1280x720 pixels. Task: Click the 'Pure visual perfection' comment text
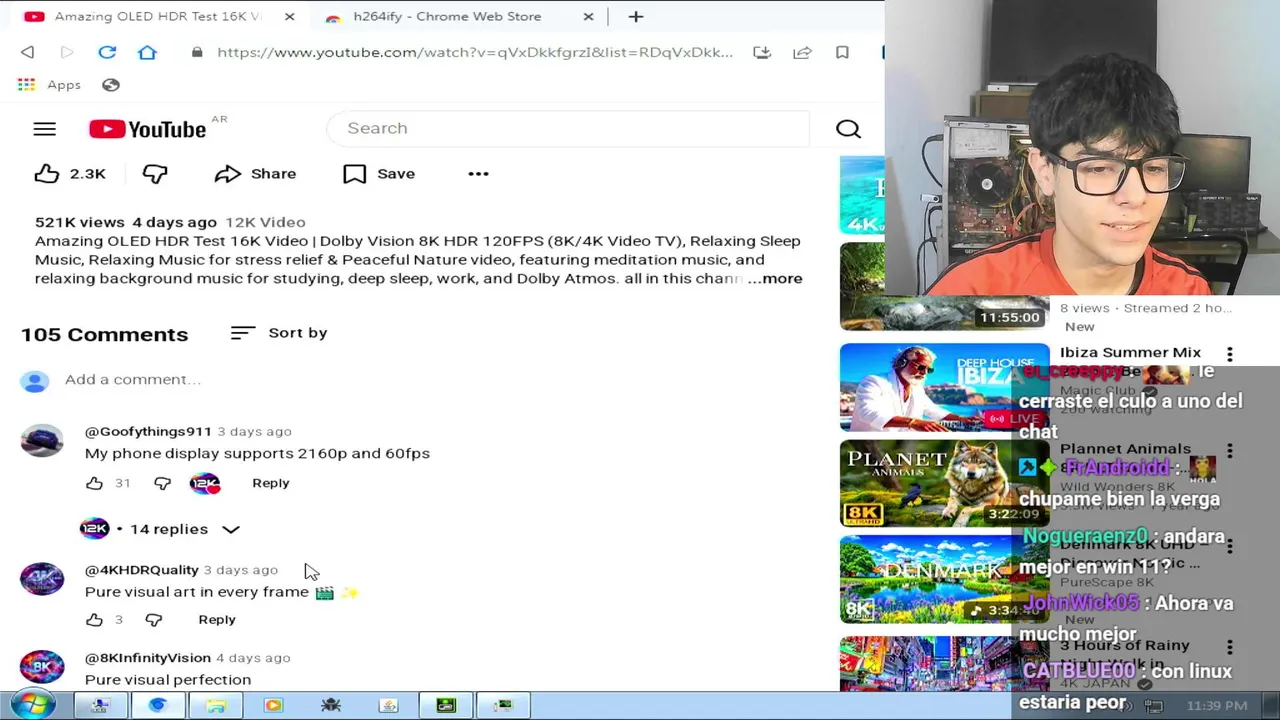pyautogui.click(x=168, y=680)
